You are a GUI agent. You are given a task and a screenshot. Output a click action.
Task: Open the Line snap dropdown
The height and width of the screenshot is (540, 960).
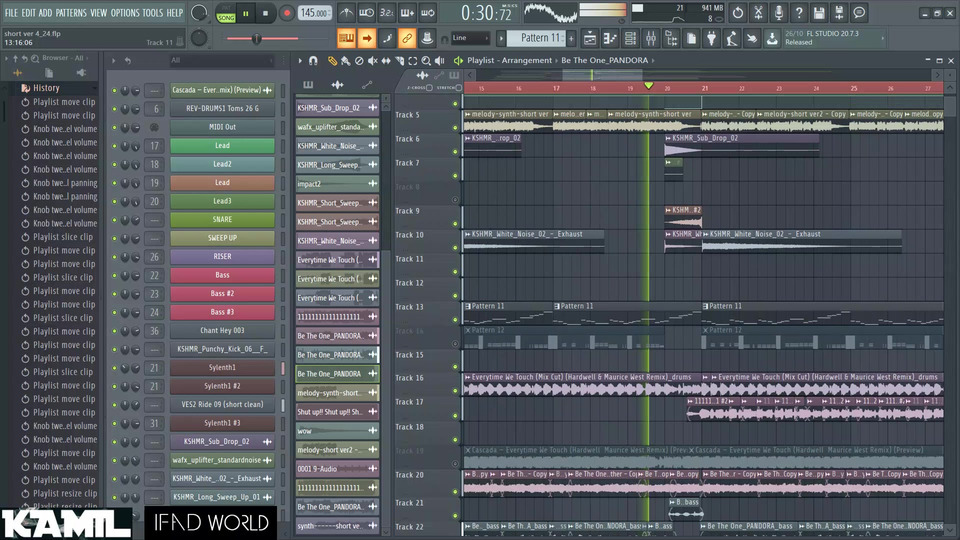pos(470,38)
